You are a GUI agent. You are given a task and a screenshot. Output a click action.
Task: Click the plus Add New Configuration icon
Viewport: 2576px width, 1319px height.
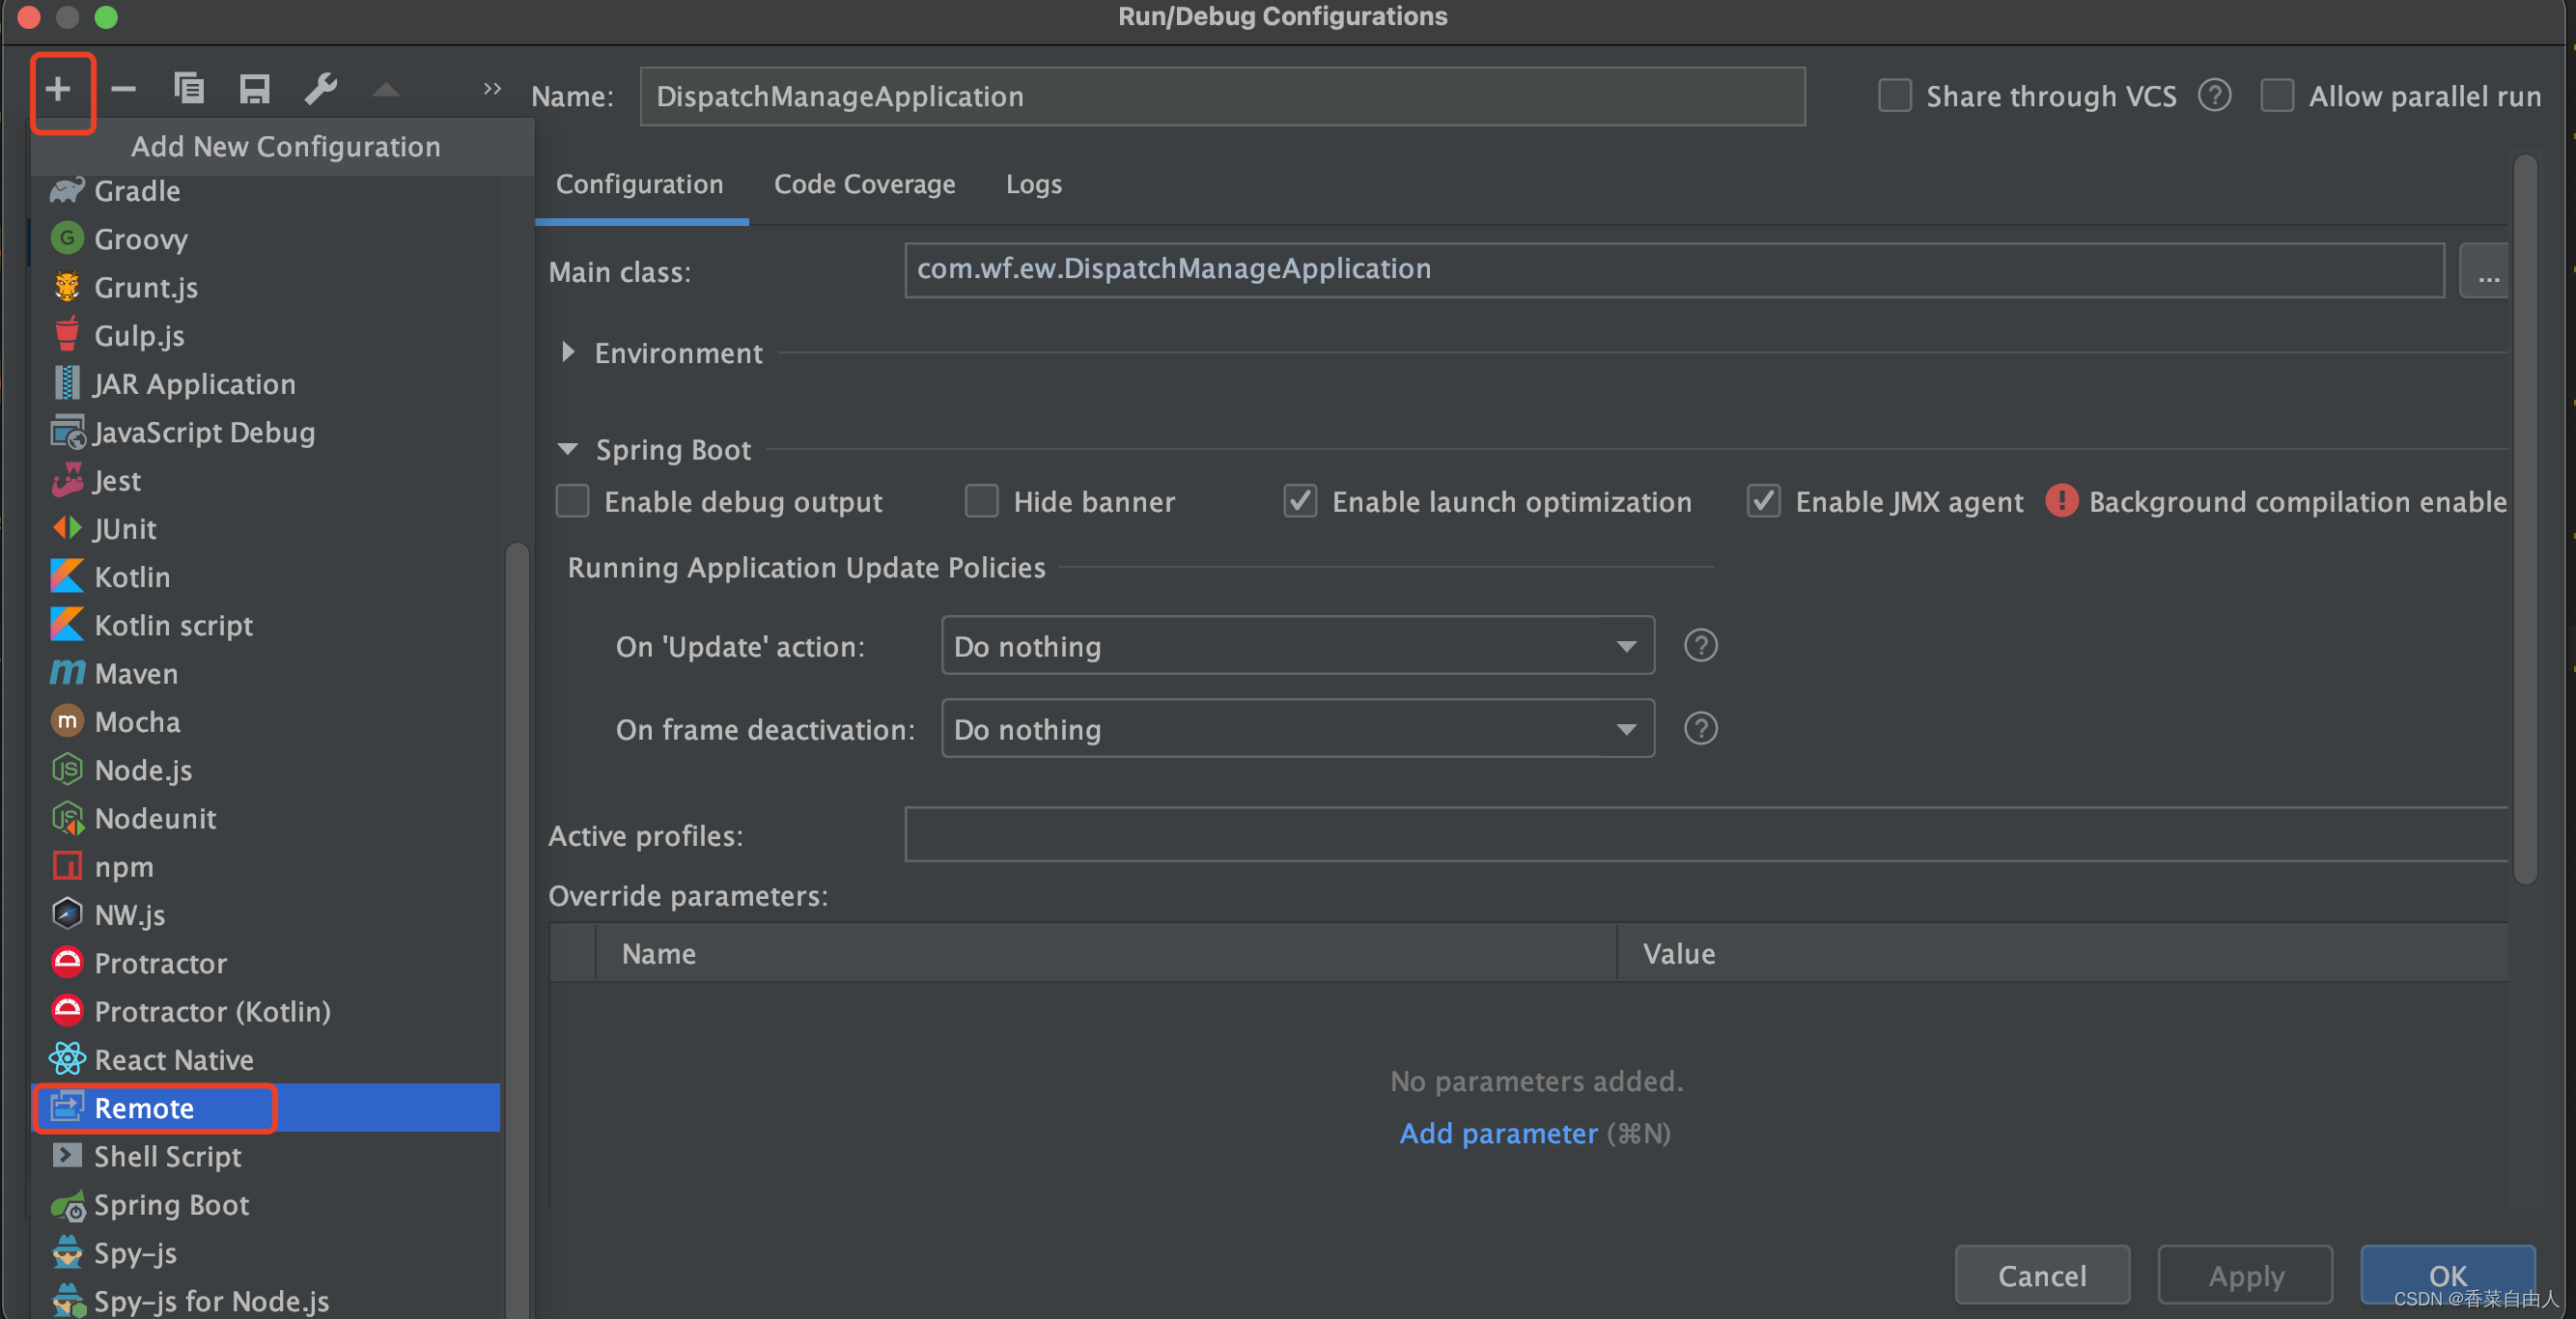[x=58, y=90]
